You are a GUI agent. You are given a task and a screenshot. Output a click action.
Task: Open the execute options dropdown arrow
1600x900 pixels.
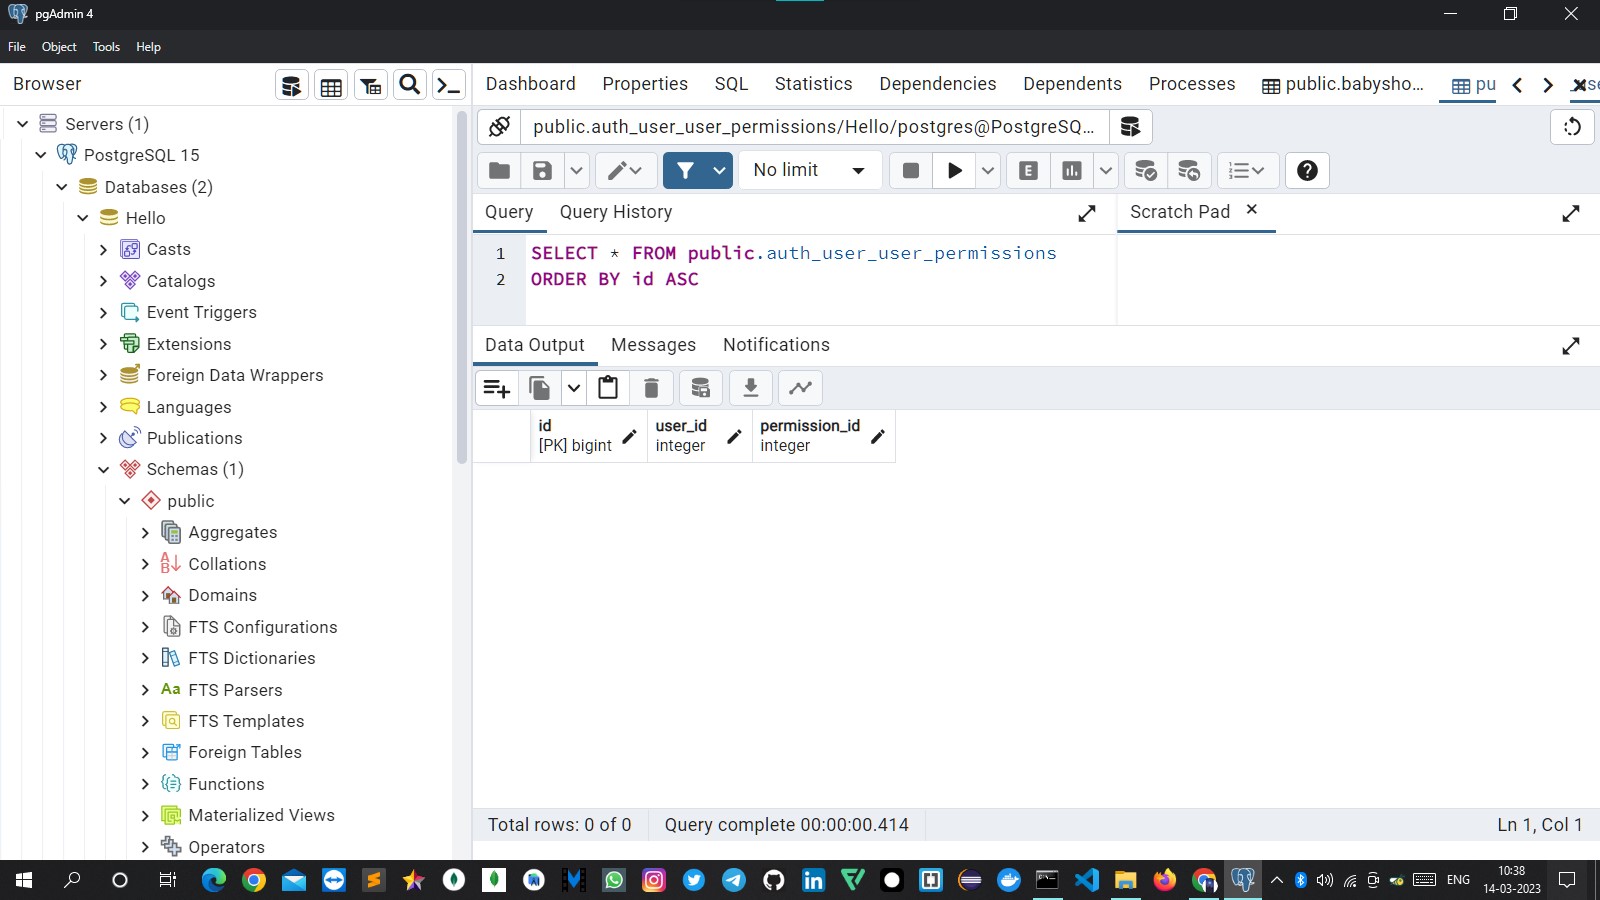pos(988,170)
